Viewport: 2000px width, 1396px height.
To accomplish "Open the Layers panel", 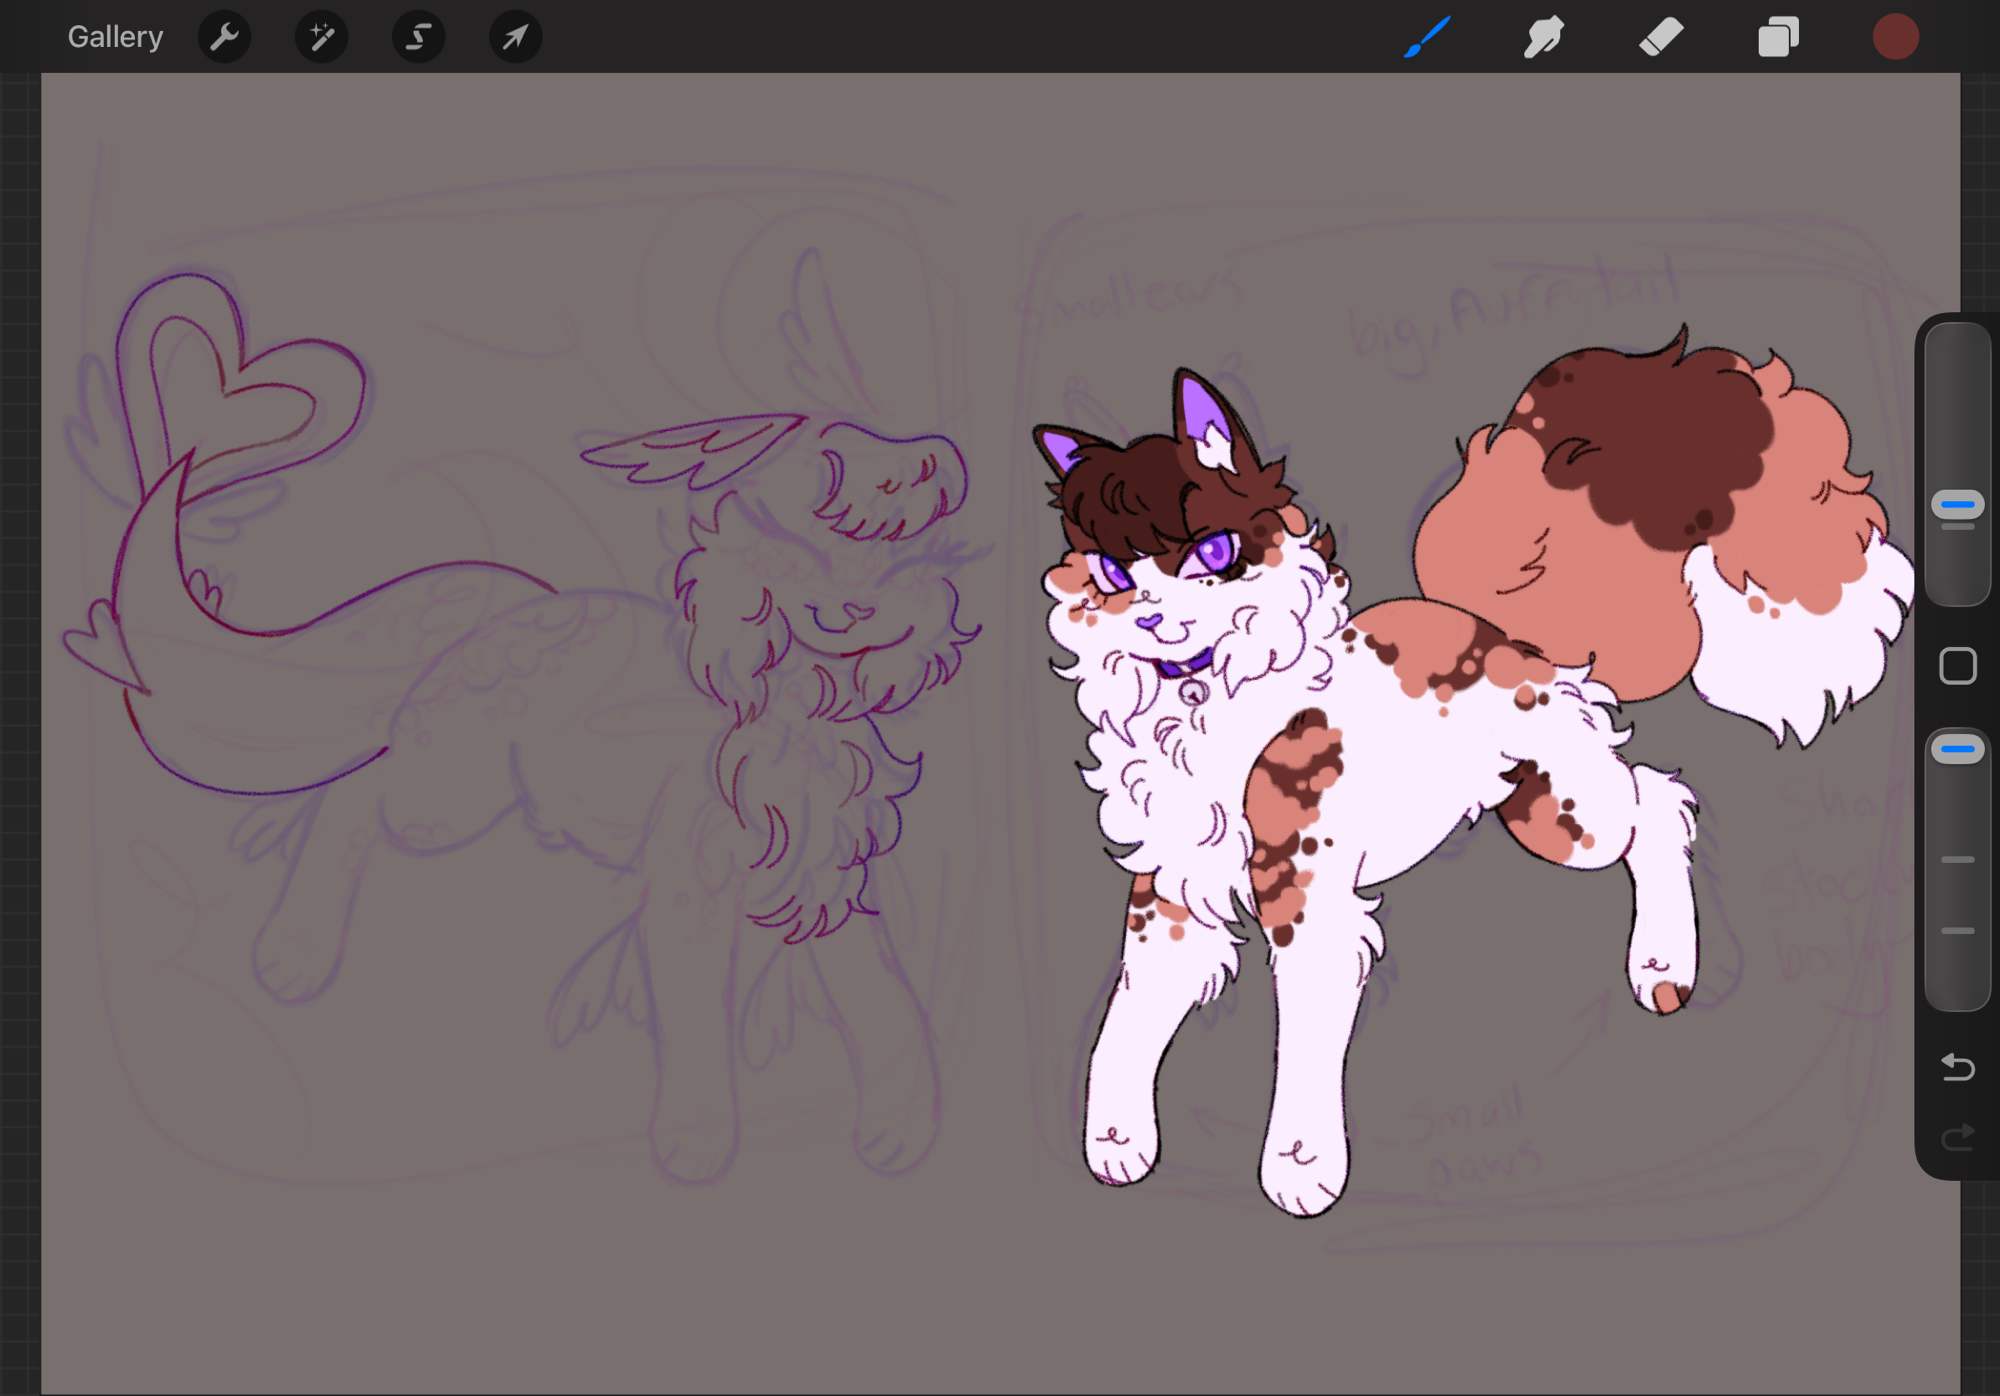I will [1778, 37].
